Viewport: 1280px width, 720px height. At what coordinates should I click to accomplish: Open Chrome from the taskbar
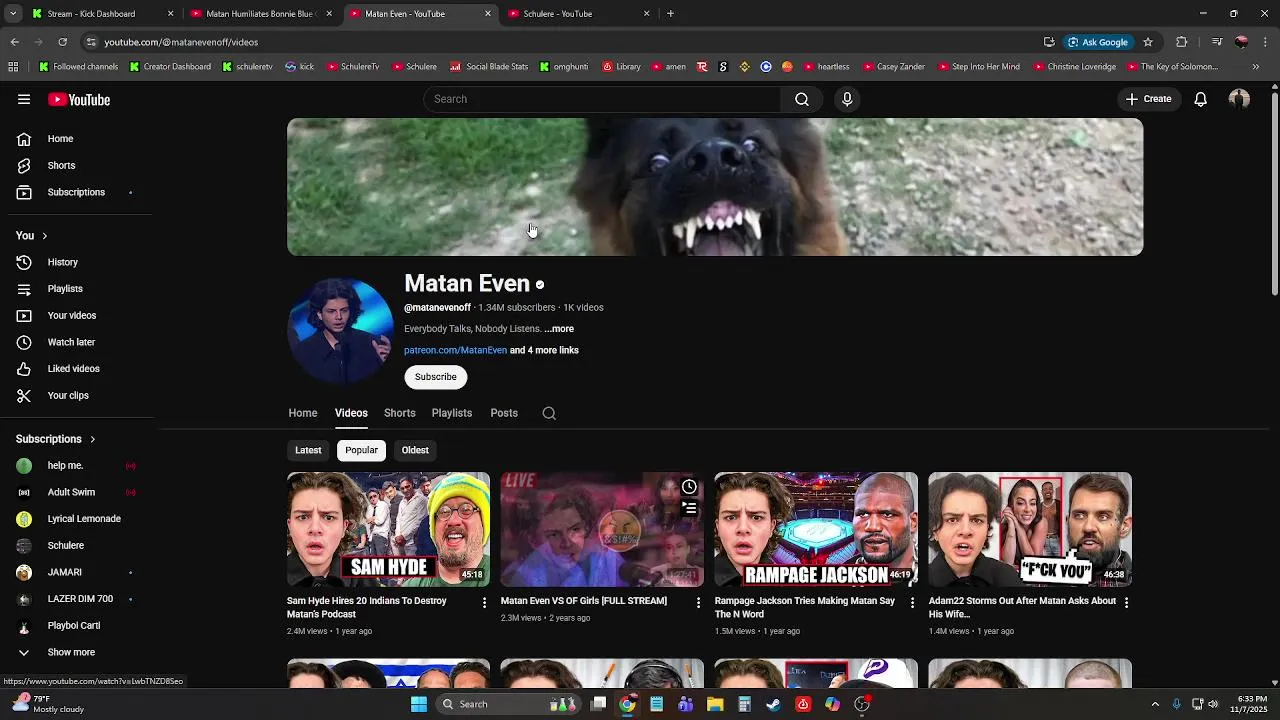tap(627, 704)
